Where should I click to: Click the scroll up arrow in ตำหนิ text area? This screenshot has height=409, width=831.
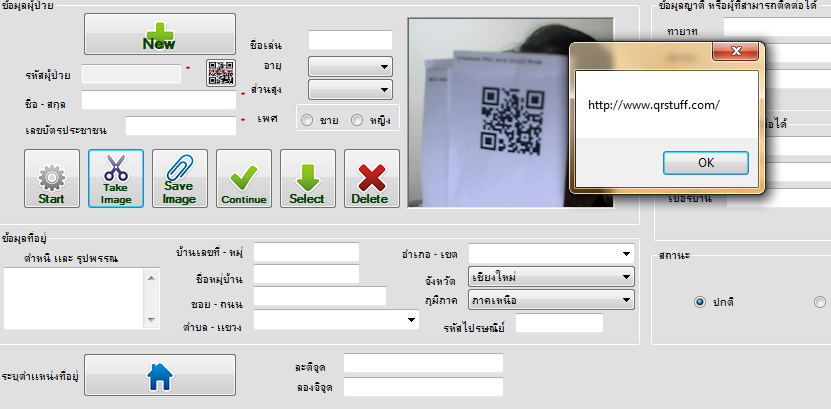pos(152,278)
